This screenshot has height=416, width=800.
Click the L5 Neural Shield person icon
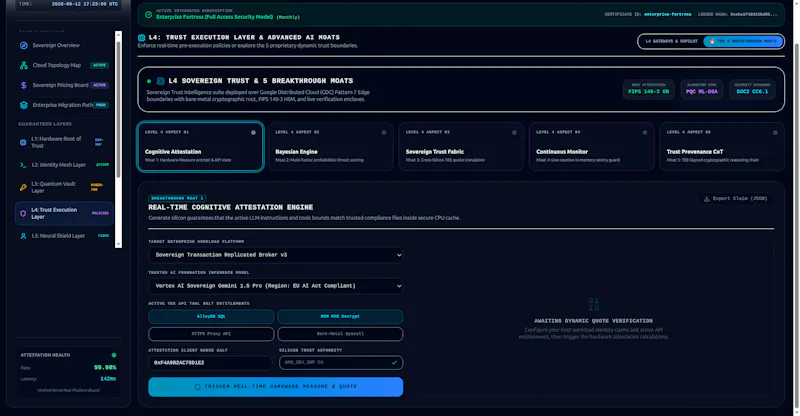click(23, 236)
